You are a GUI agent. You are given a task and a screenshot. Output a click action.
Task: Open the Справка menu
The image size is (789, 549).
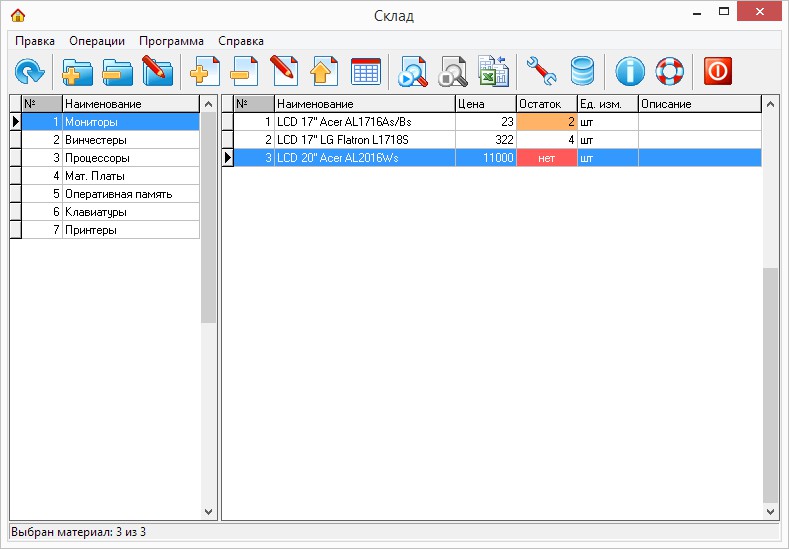(241, 41)
